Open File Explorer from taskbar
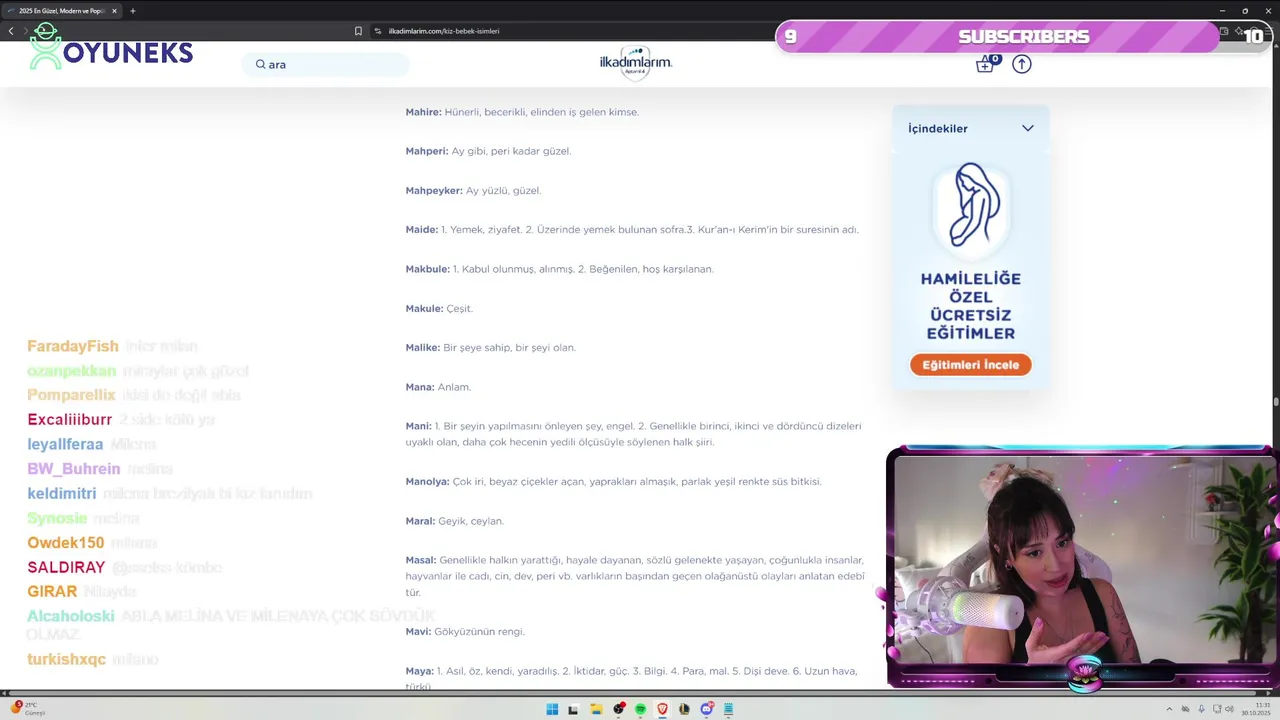1280x720 pixels. pos(596,709)
